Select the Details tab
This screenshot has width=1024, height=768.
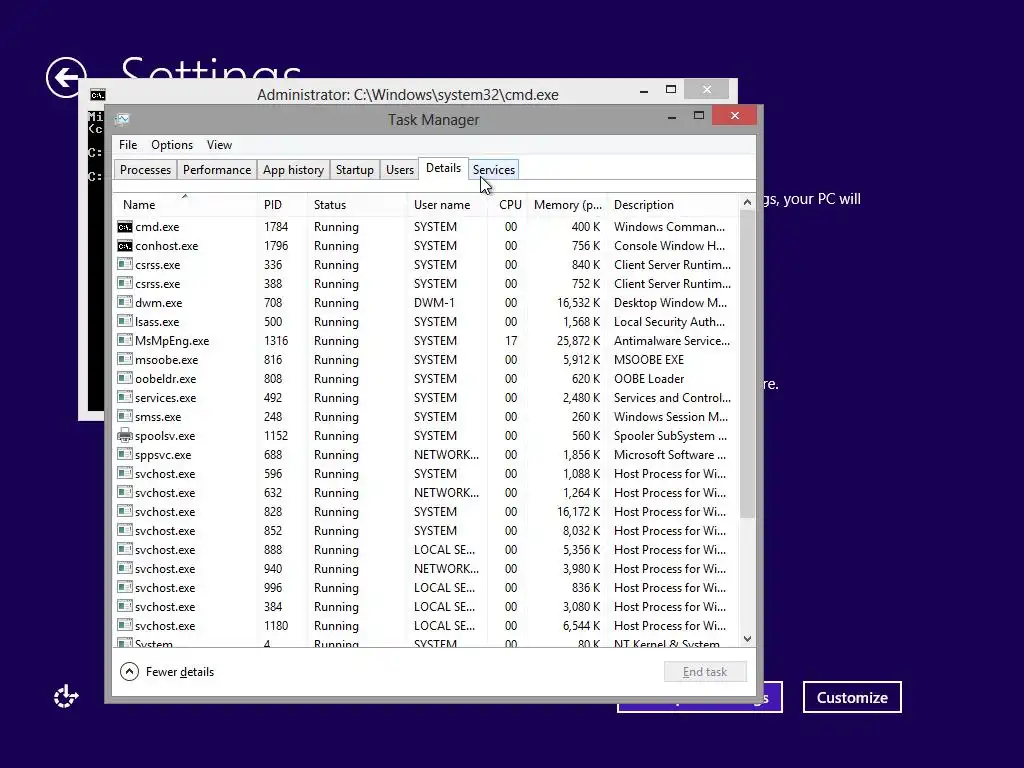(443, 168)
